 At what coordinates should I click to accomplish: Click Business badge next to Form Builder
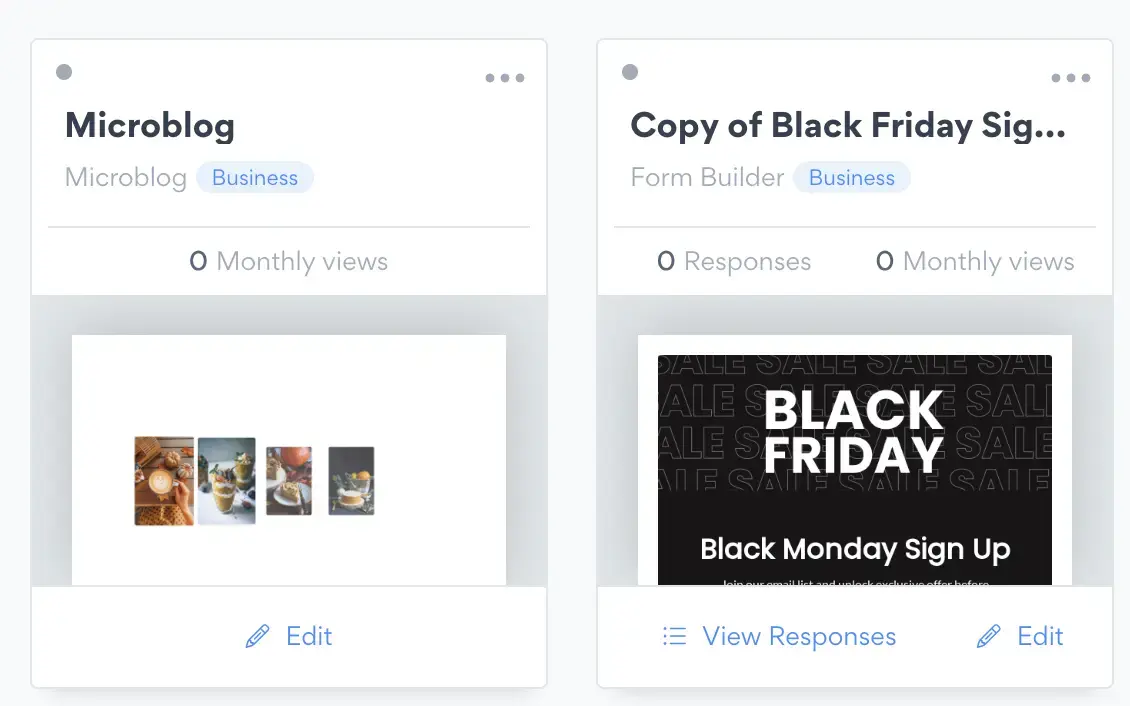pos(852,178)
